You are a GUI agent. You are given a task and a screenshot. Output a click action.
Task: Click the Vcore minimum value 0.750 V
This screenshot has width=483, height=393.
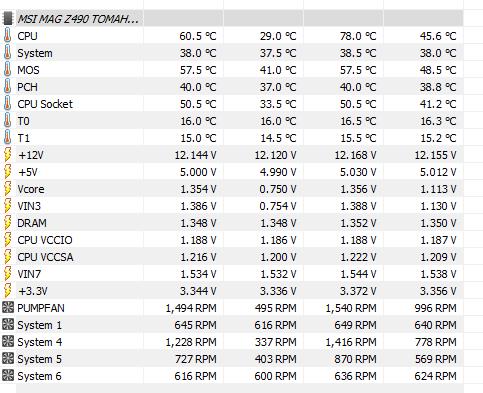(278, 189)
